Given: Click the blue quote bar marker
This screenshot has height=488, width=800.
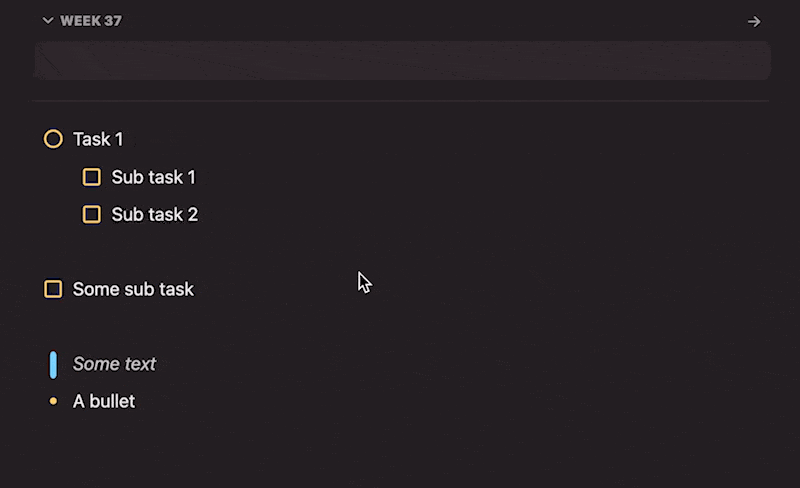Looking at the screenshot, I should [x=53, y=364].
